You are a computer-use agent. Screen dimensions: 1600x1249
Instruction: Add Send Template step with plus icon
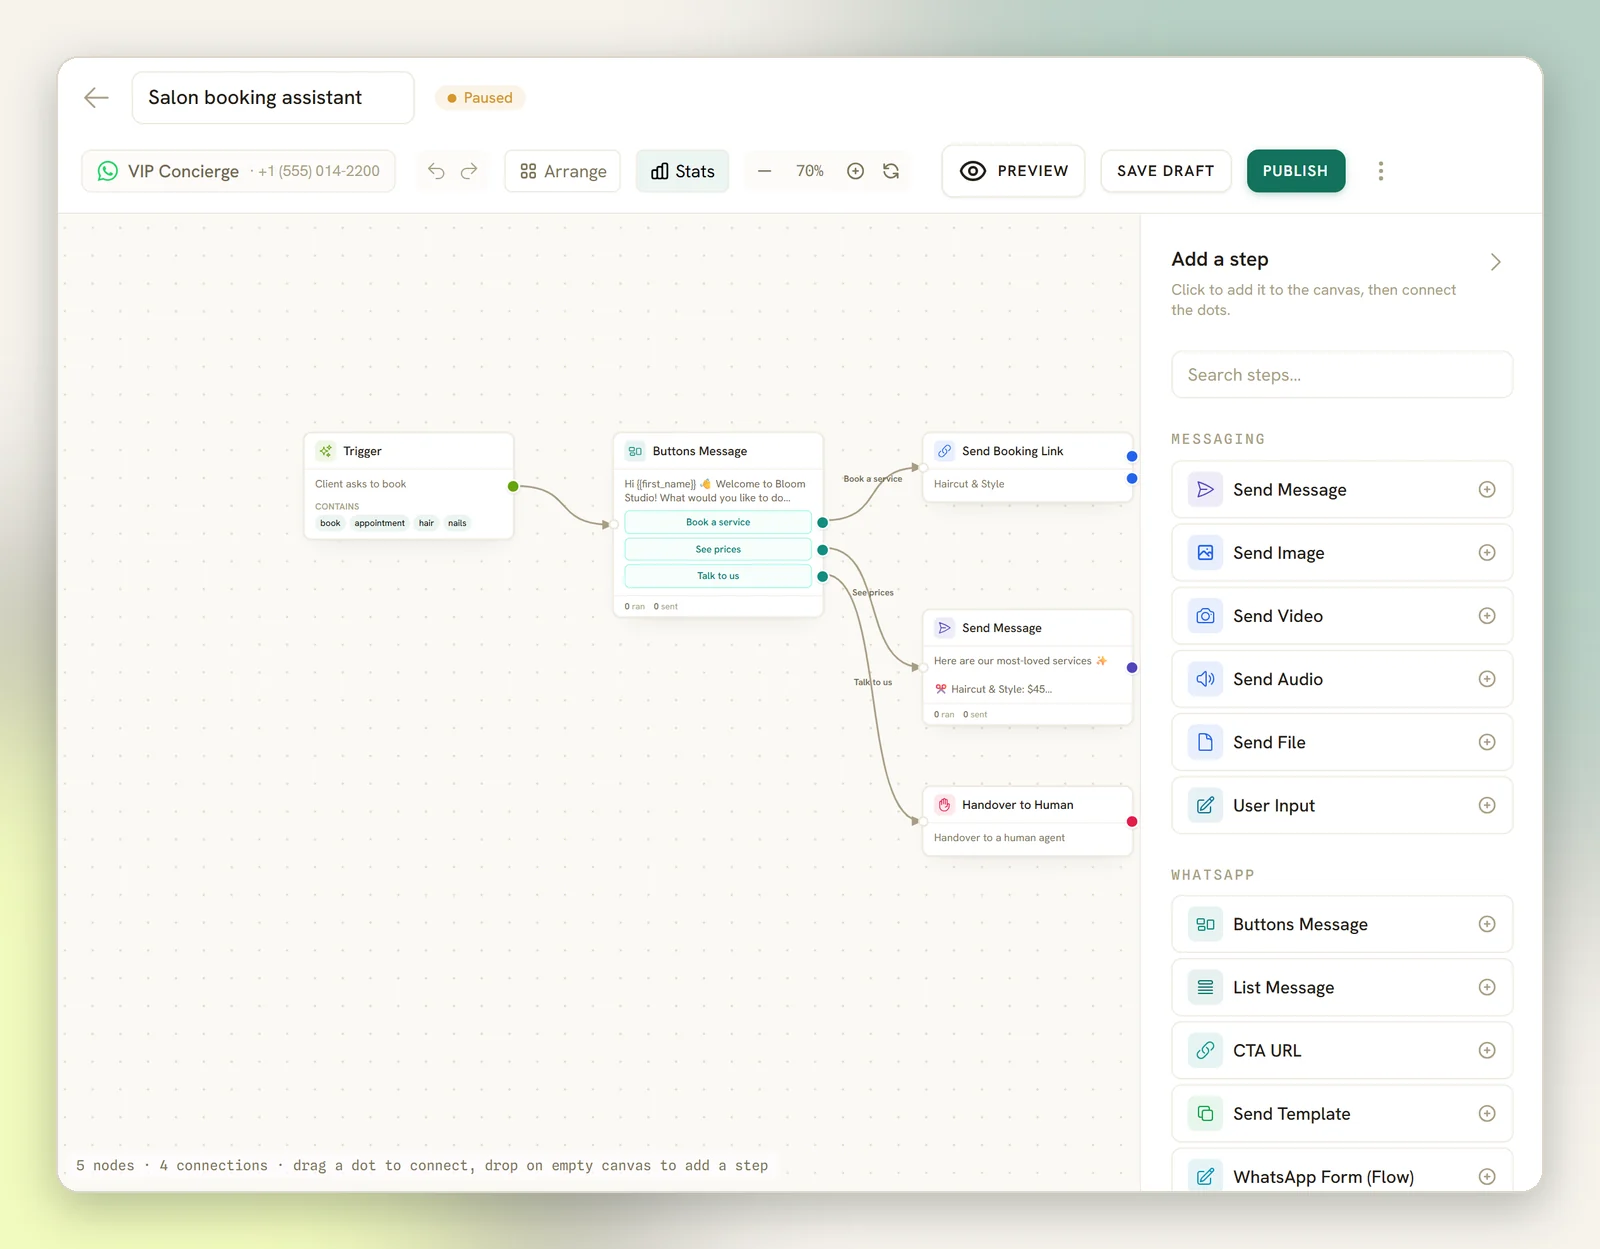click(1487, 1113)
